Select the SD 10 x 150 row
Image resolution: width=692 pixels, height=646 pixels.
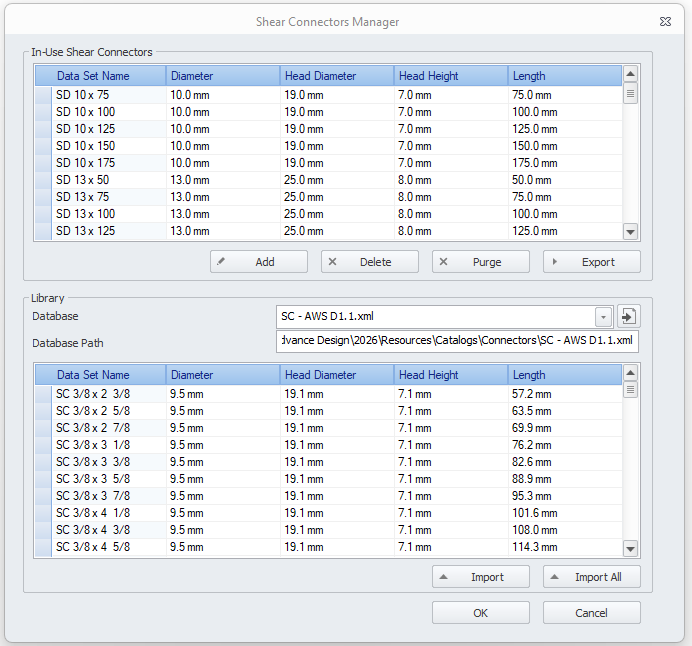tap(328, 146)
